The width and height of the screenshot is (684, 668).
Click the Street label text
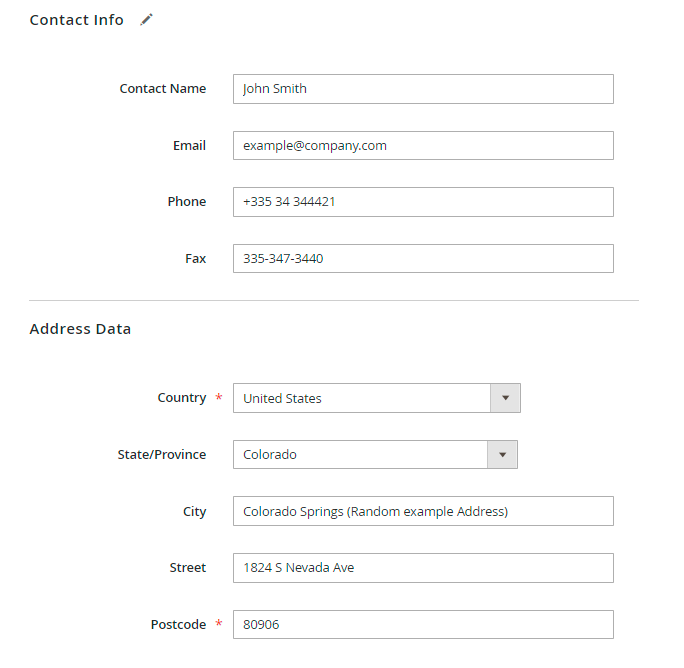(188, 568)
